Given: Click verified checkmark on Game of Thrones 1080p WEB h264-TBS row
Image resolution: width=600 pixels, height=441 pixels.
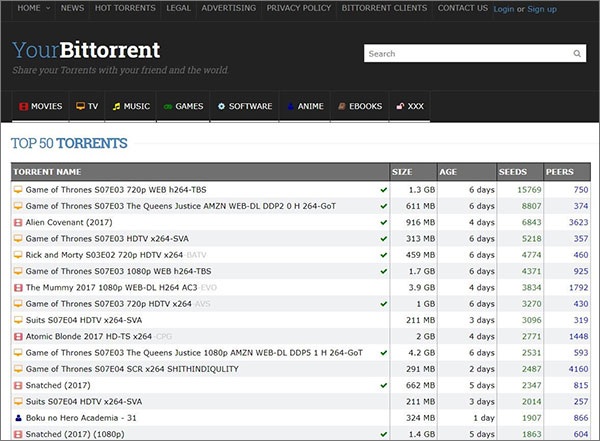Looking at the screenshot, I should pos(383,271).
